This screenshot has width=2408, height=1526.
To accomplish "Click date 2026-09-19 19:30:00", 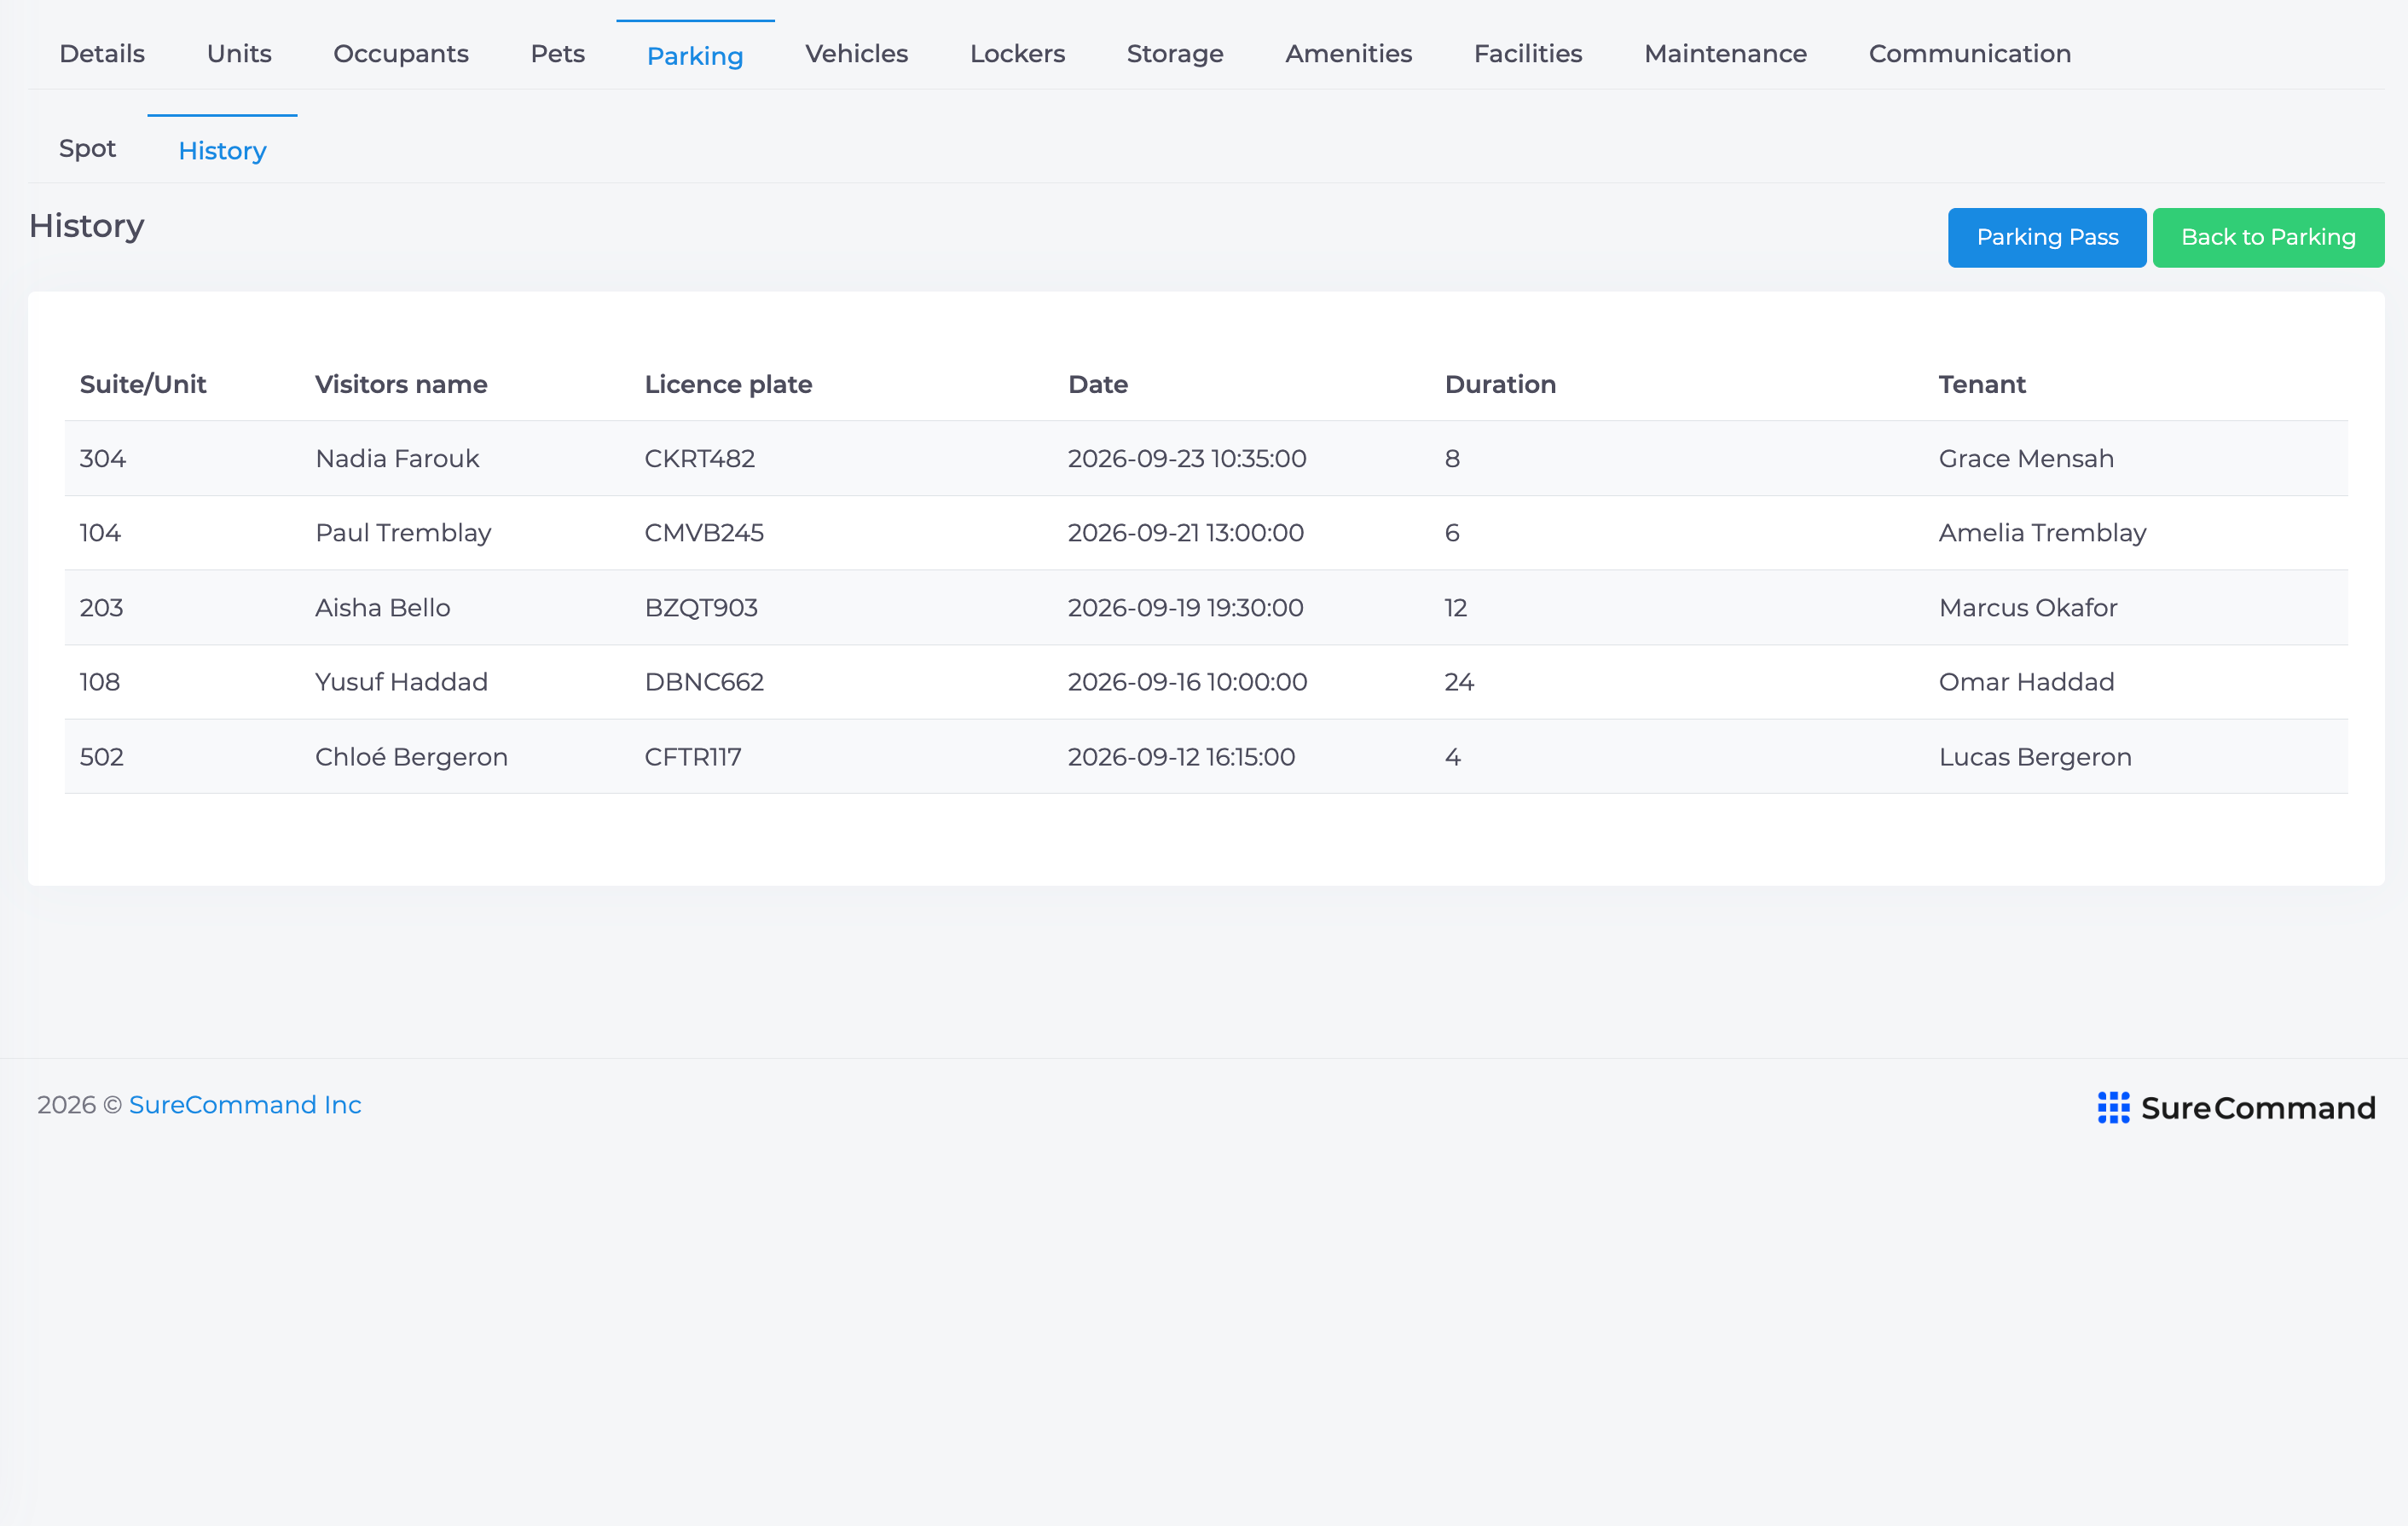I will pyautogui.click(x=1185, y=607).
